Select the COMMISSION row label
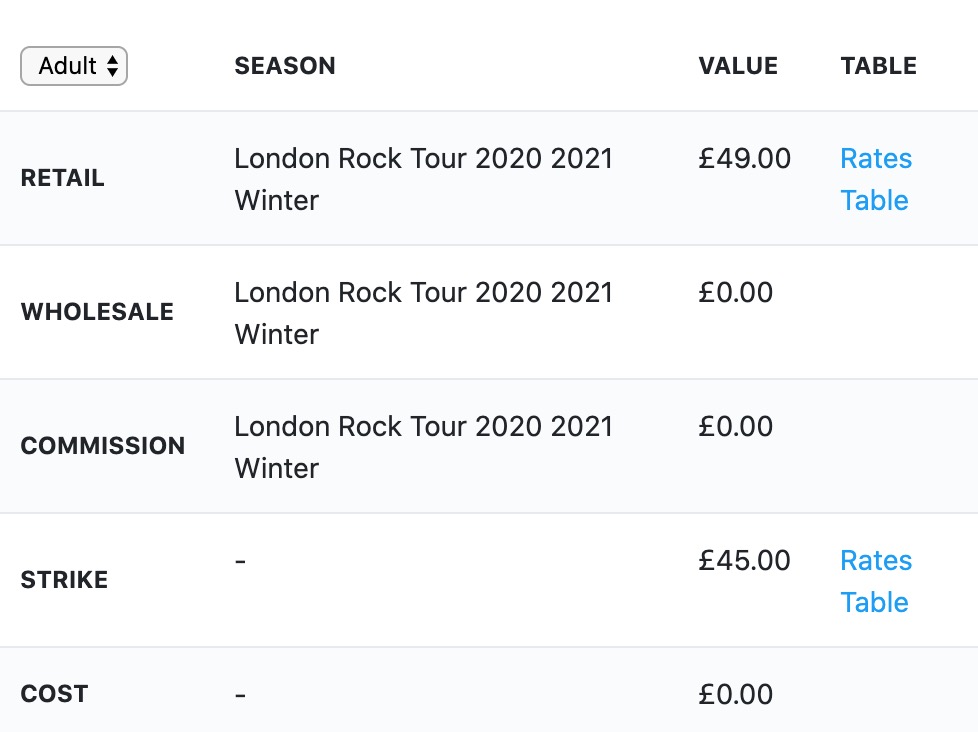 (103, 446)
